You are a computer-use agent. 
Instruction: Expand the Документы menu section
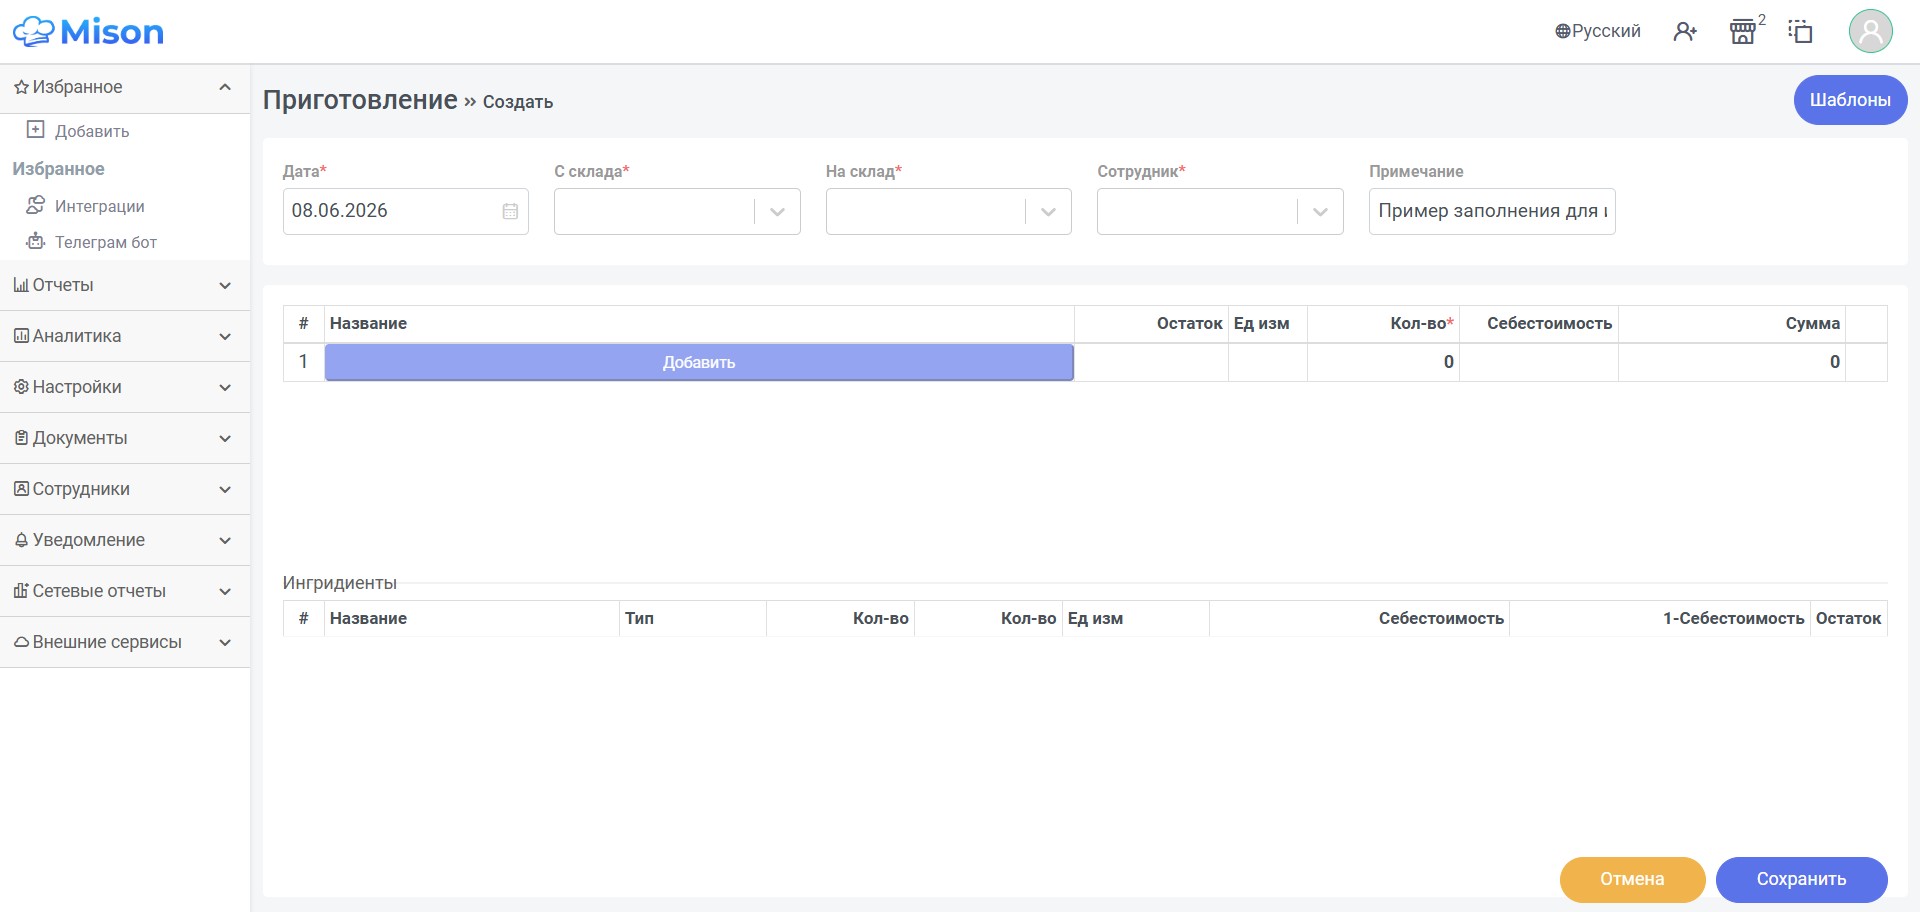(x=124, y=438)
